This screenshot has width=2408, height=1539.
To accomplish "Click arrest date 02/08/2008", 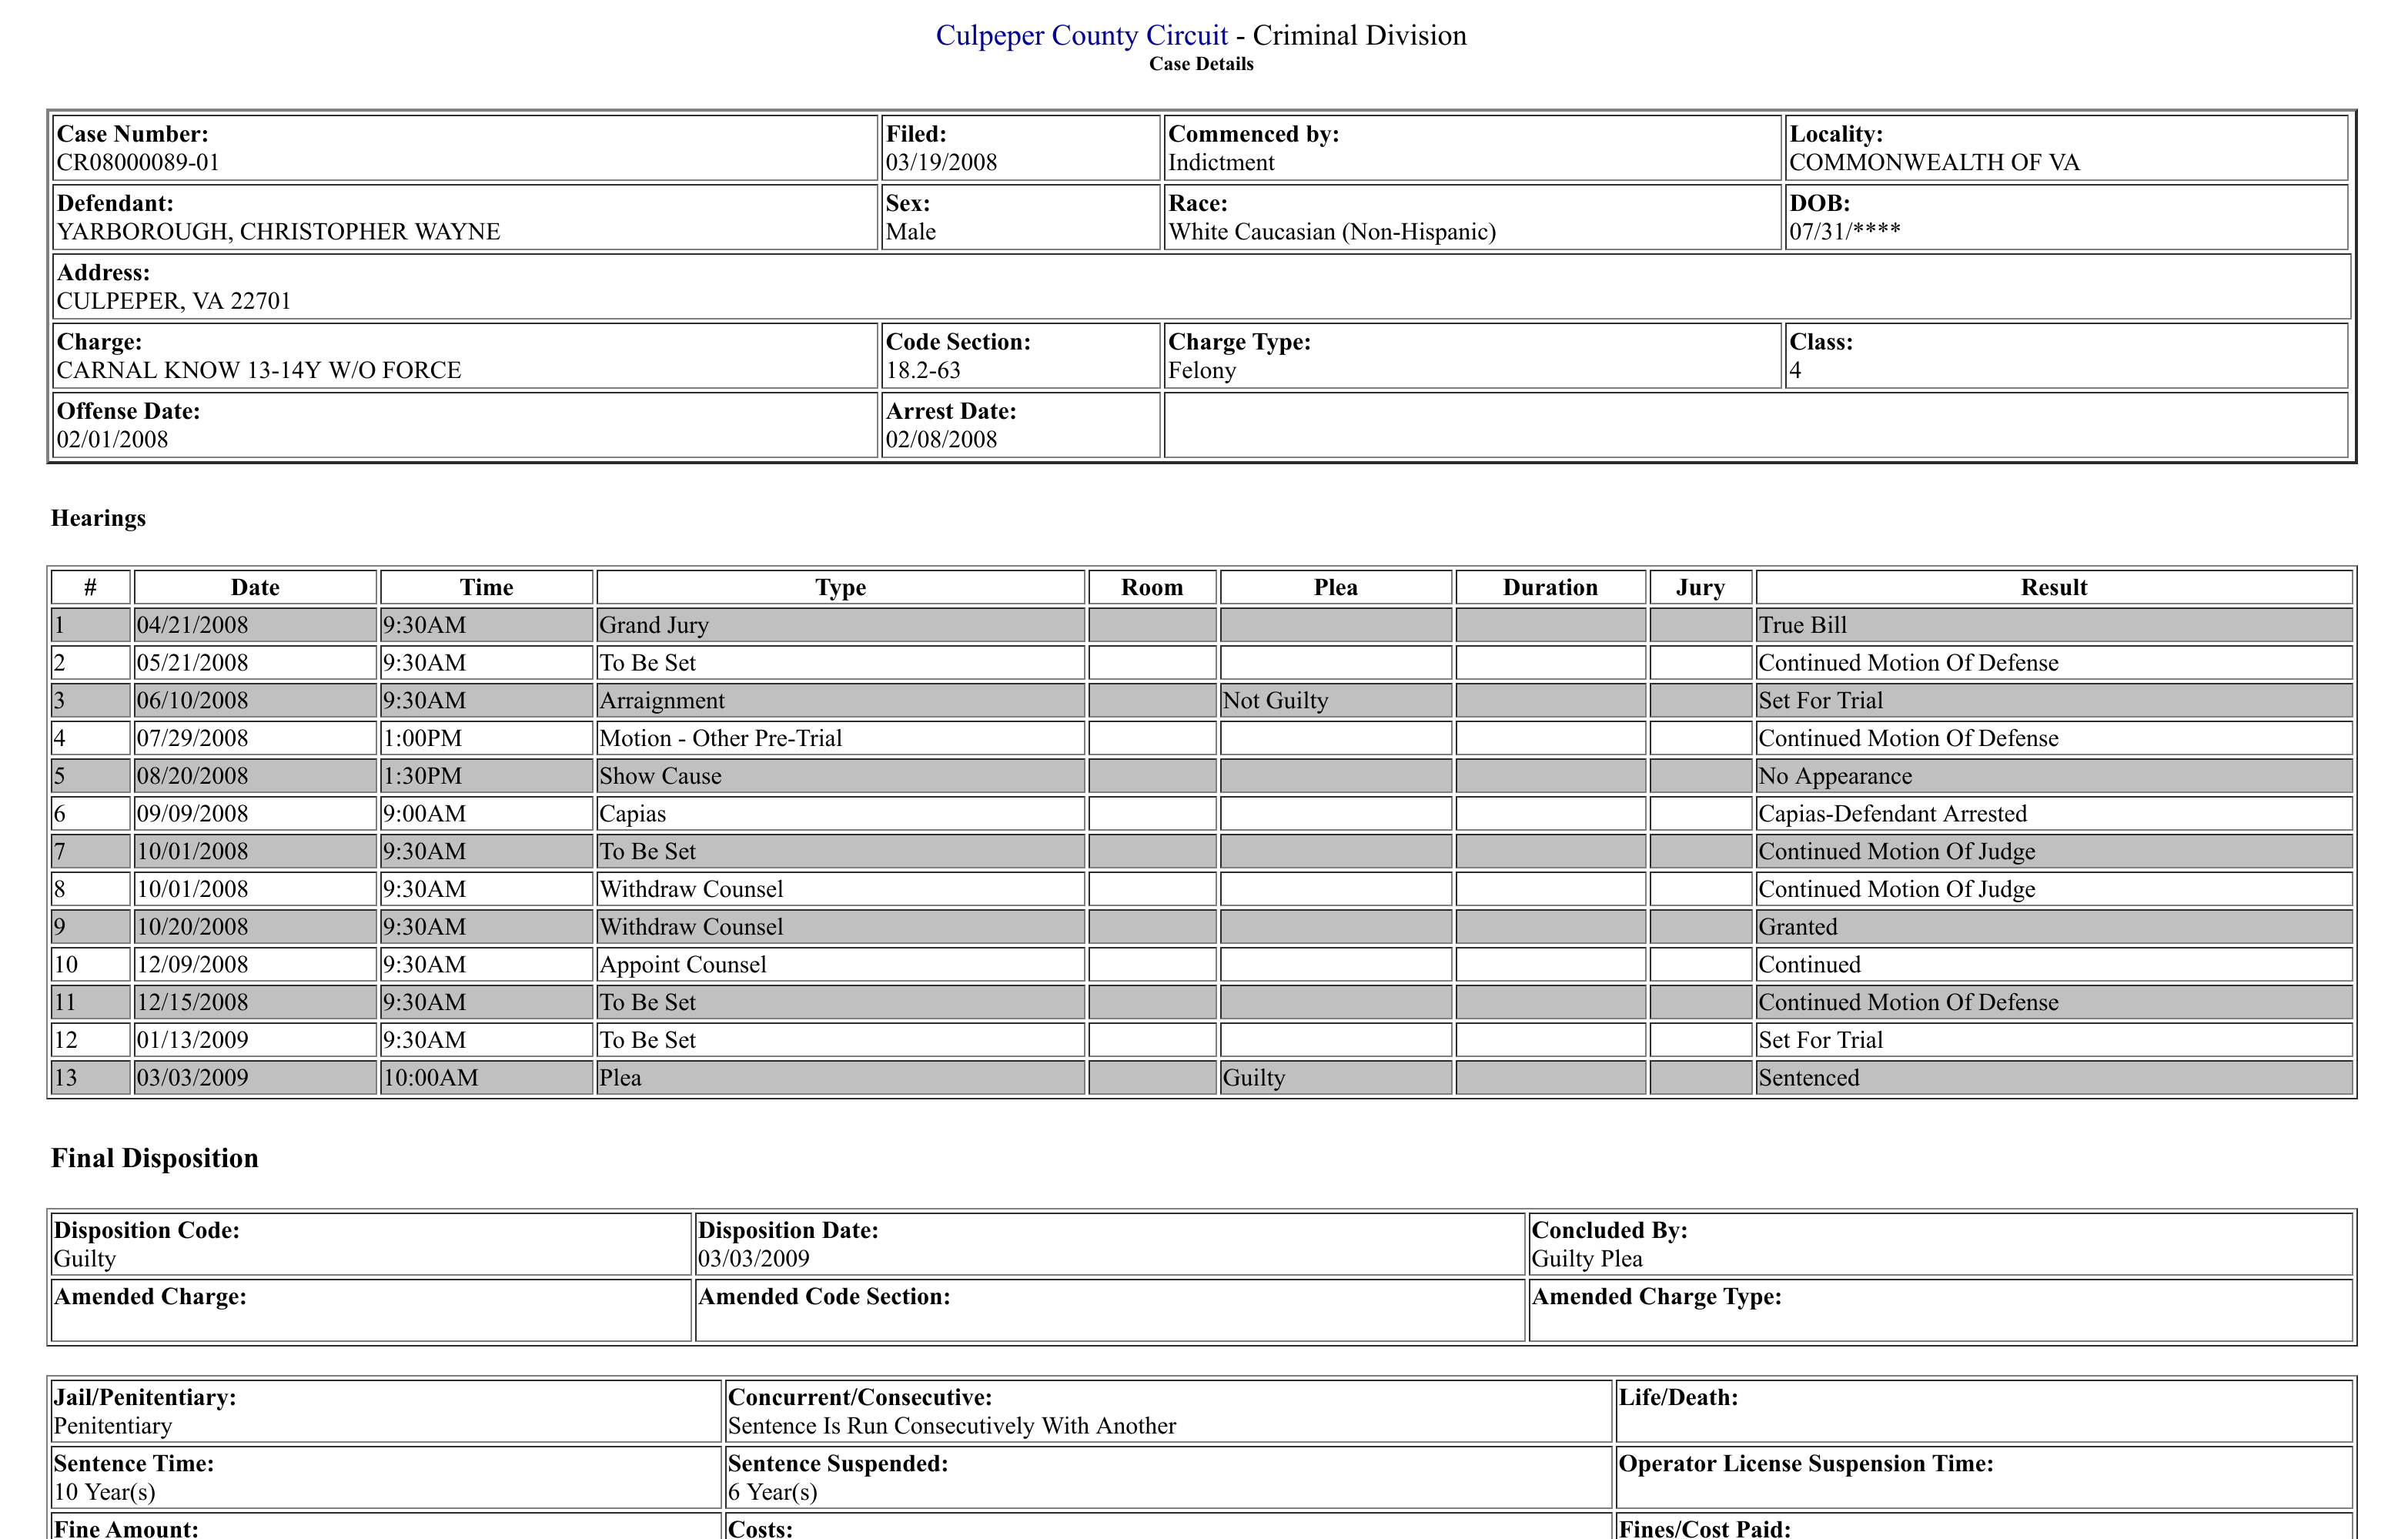I will pos(941,440).
